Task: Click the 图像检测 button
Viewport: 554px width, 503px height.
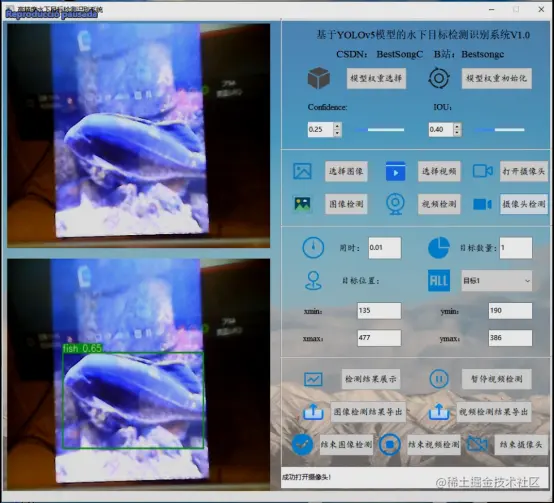Action: (x=346, y=204)
